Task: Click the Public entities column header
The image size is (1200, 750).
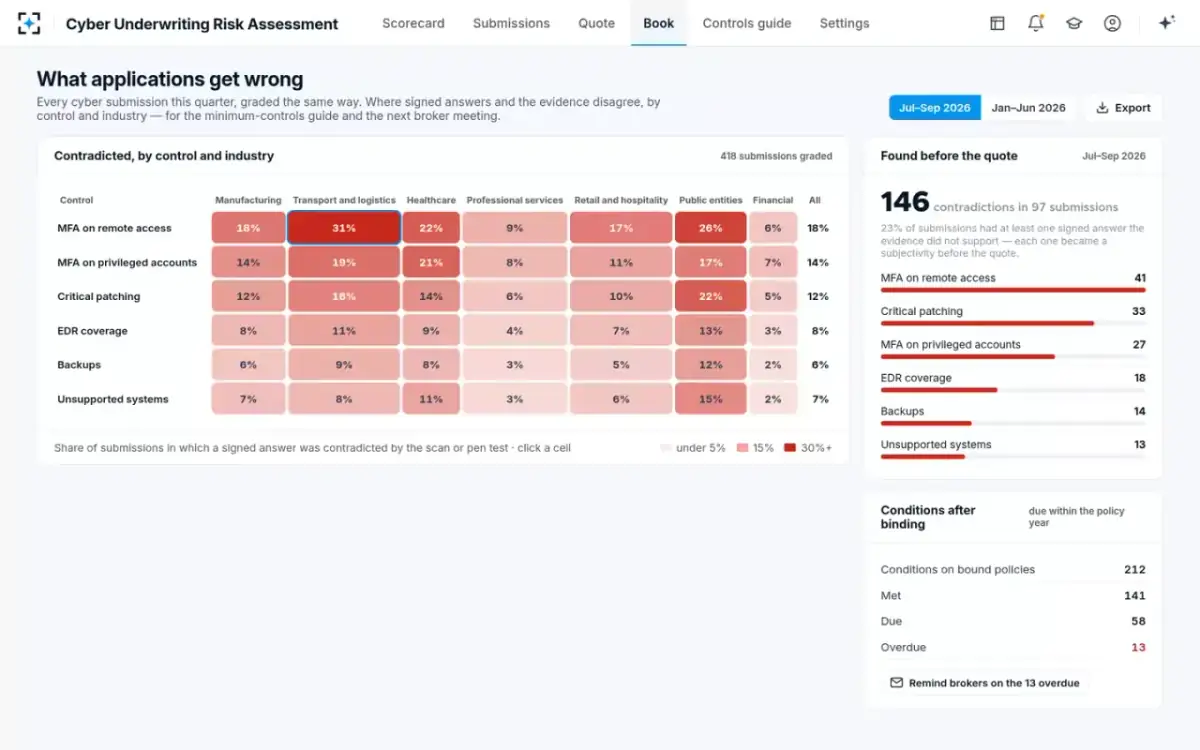Action: coord(710,200)
